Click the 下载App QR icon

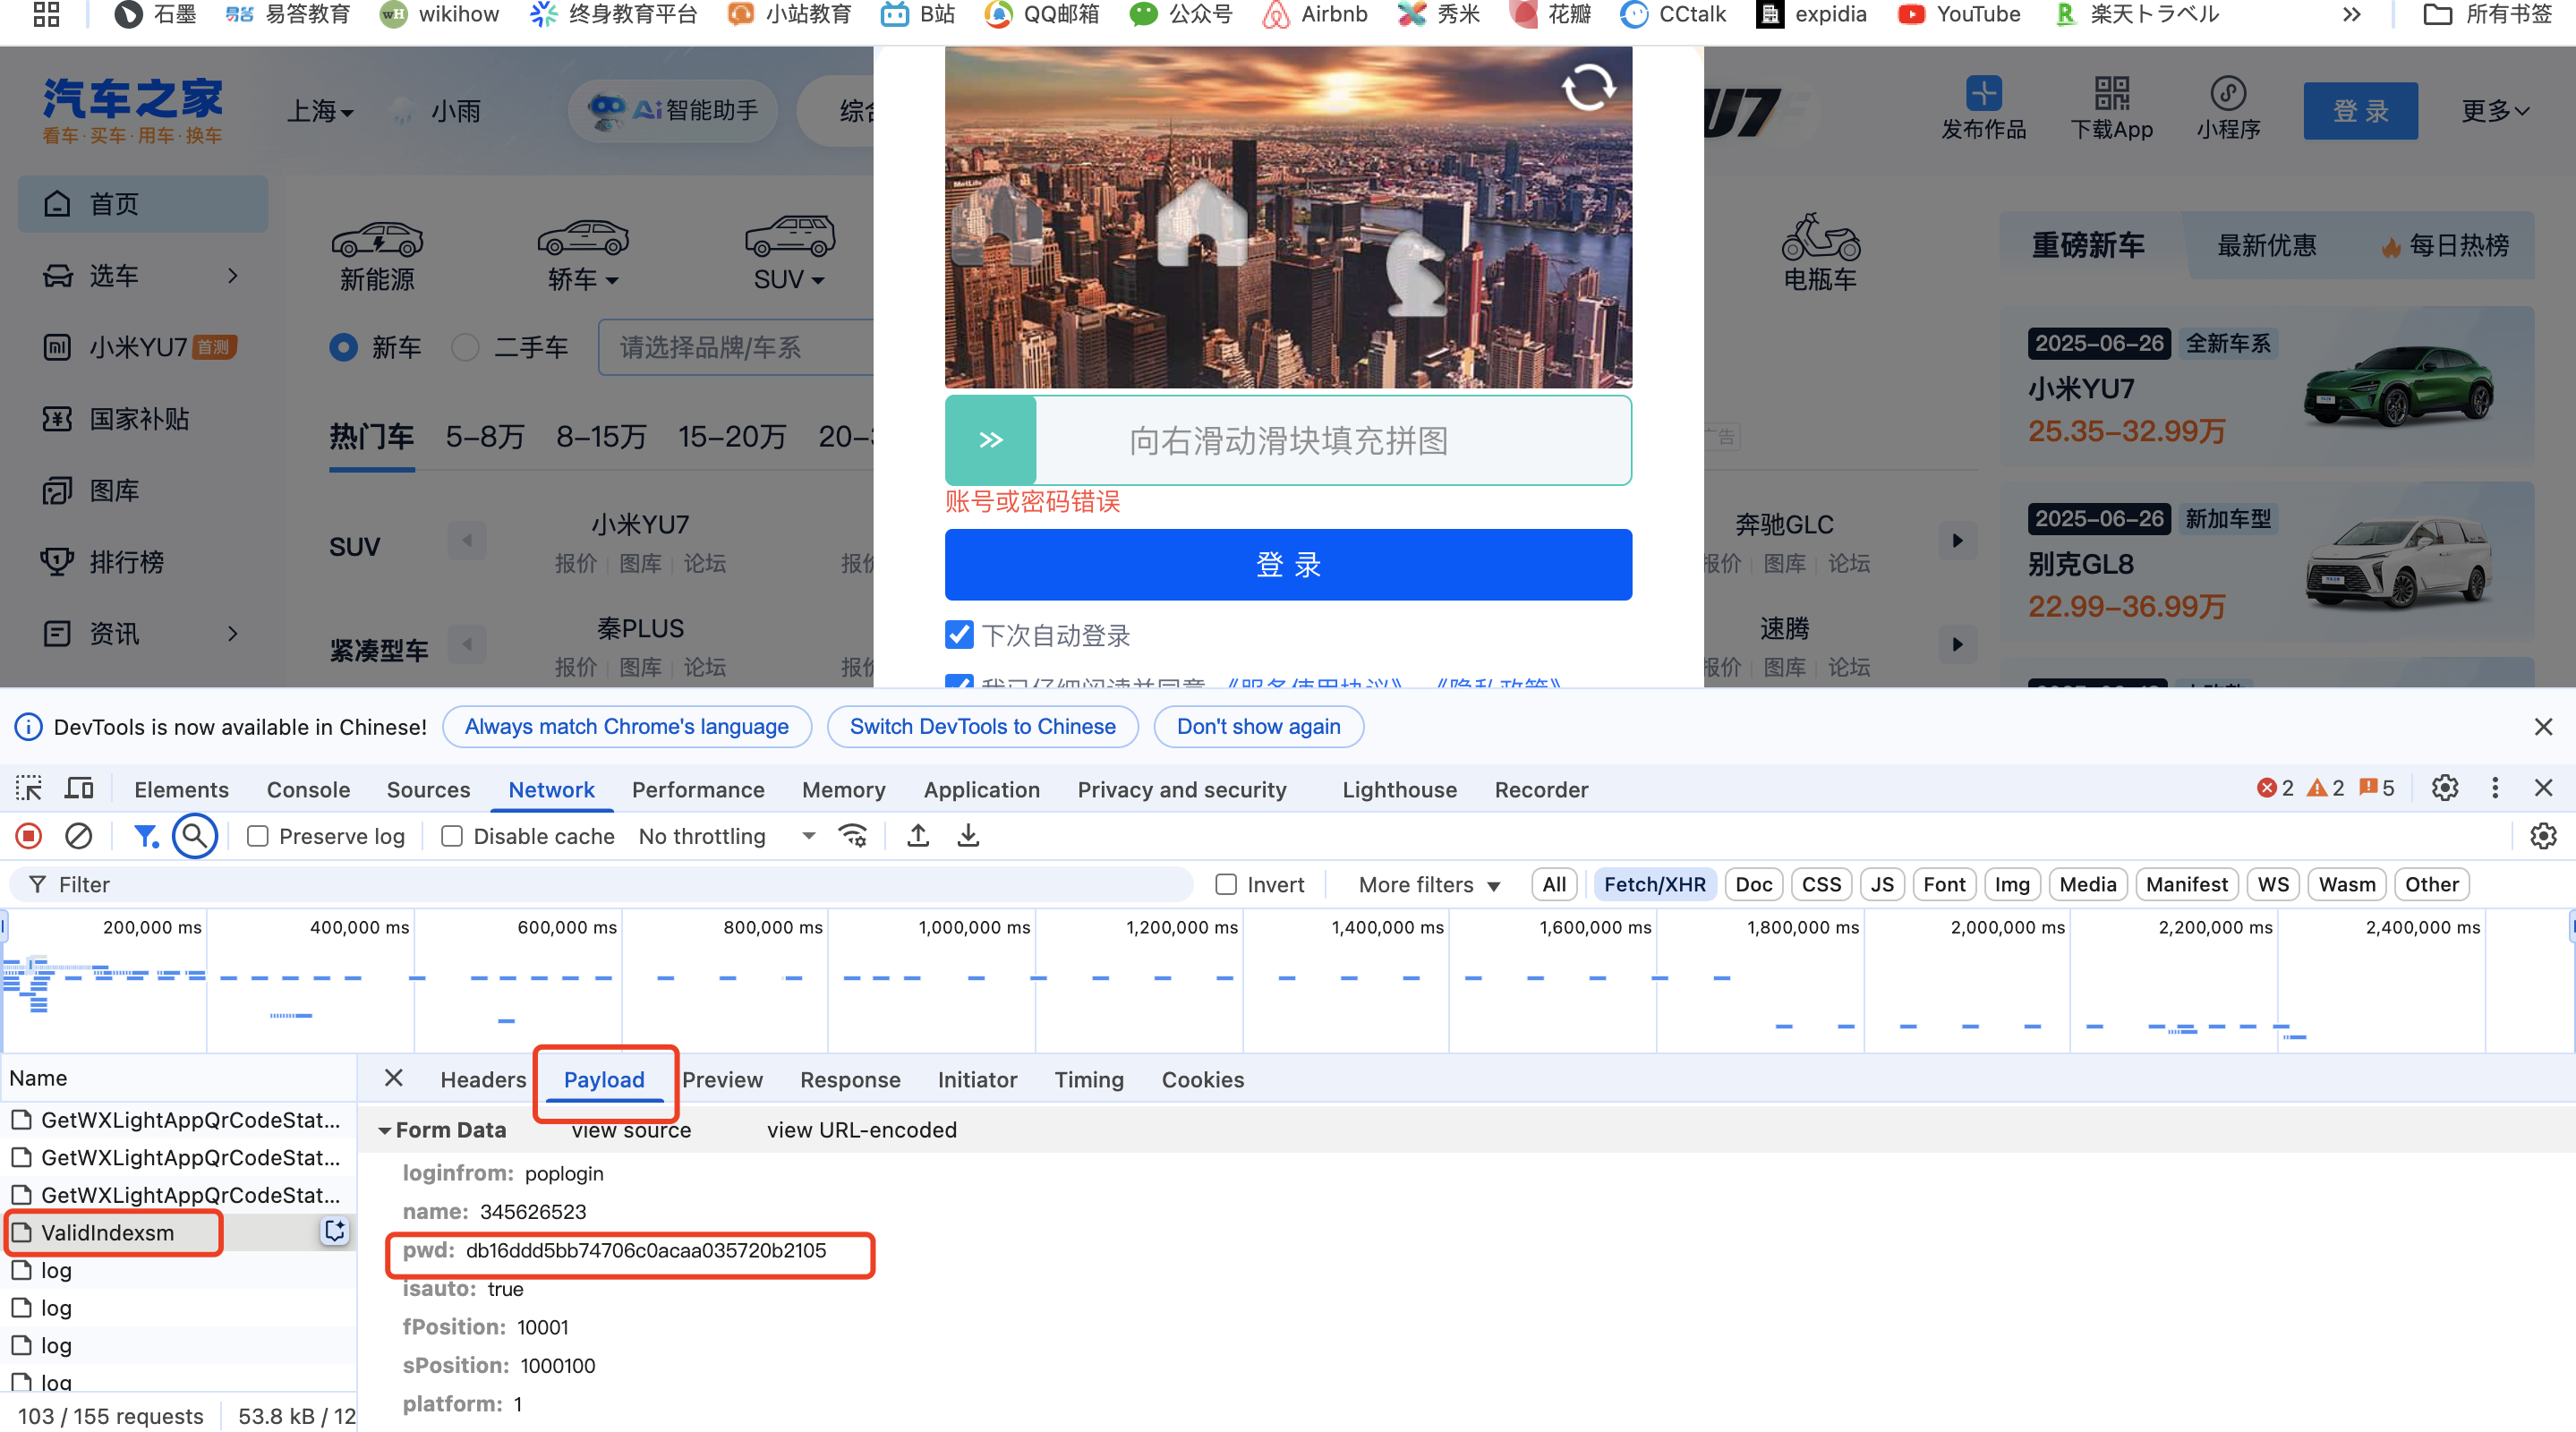[x=2112, y=93]
